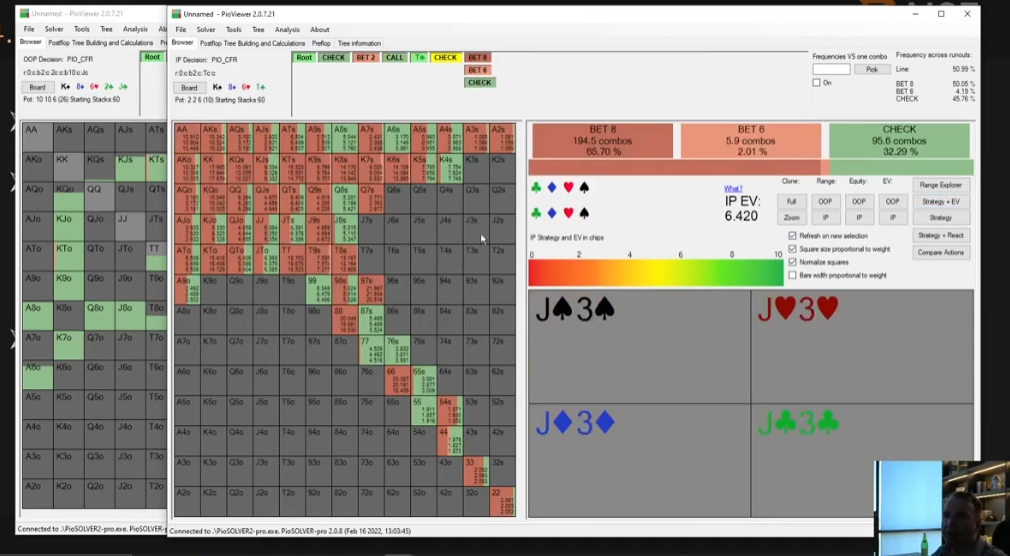Viewport: 1010px width, 556px height.
Task: Click the 'BET 8 194.5 combos' strategy box
Action: coord(602,140)
